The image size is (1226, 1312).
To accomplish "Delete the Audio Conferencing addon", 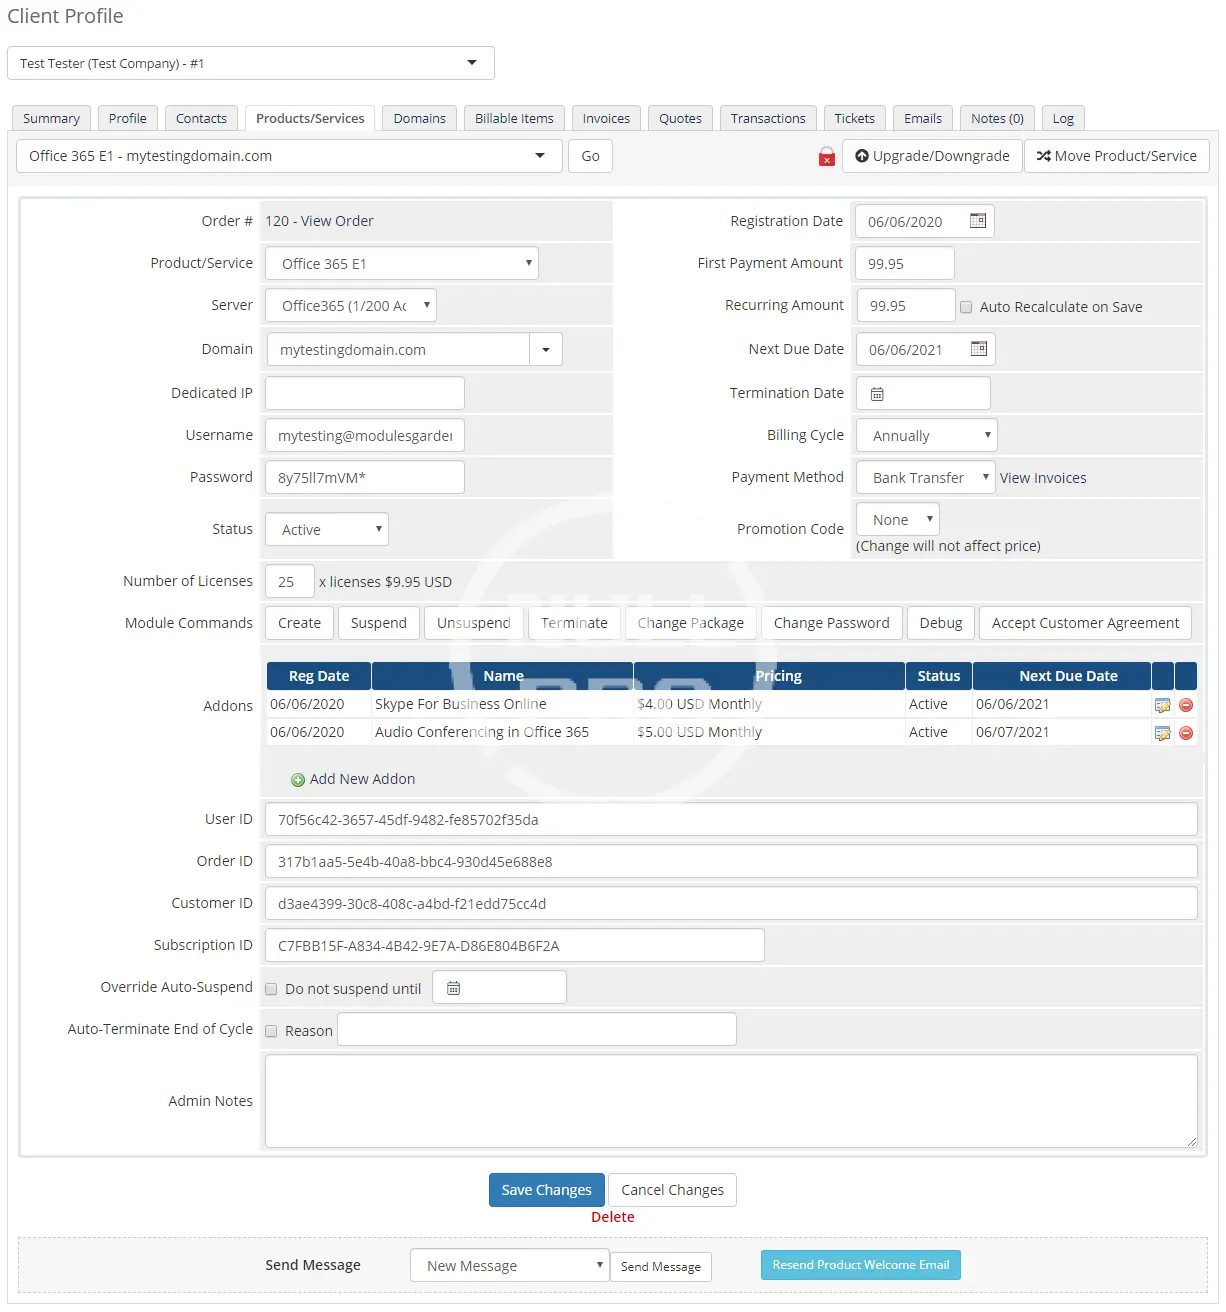I will point(1186,733).
